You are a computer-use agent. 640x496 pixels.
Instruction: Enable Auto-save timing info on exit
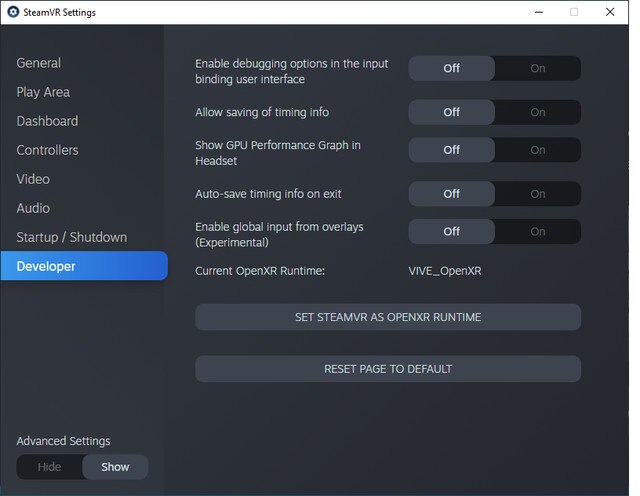point(538,194)
